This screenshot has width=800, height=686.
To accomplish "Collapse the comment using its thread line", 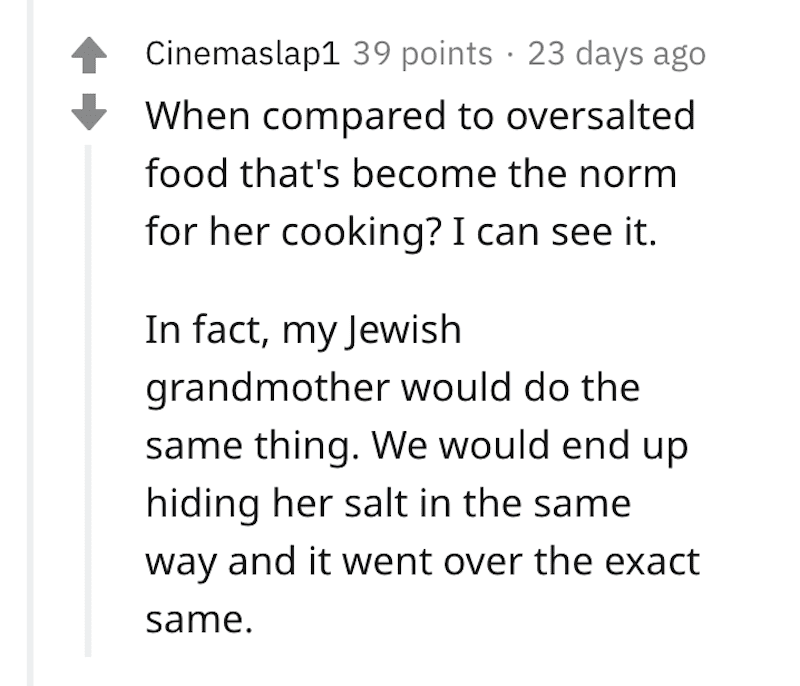I will pos(88,401).
